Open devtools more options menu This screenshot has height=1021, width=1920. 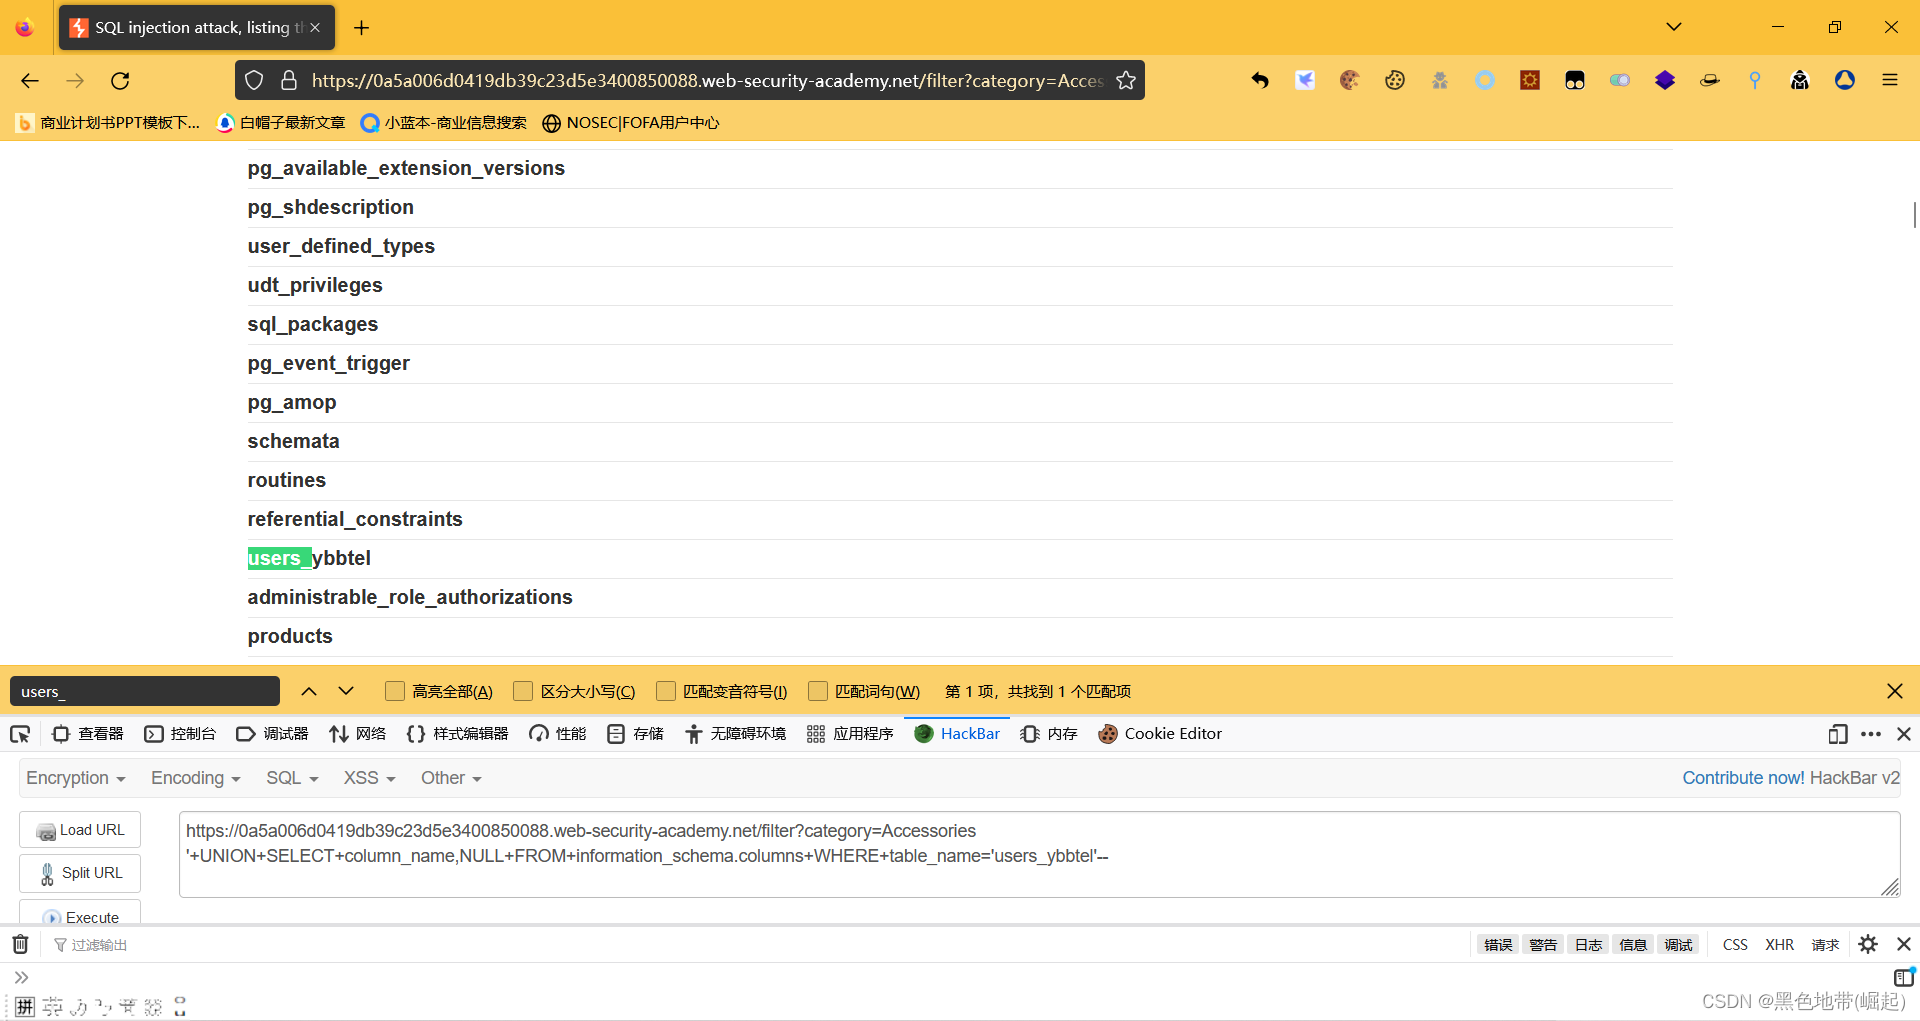point(1871,734)
